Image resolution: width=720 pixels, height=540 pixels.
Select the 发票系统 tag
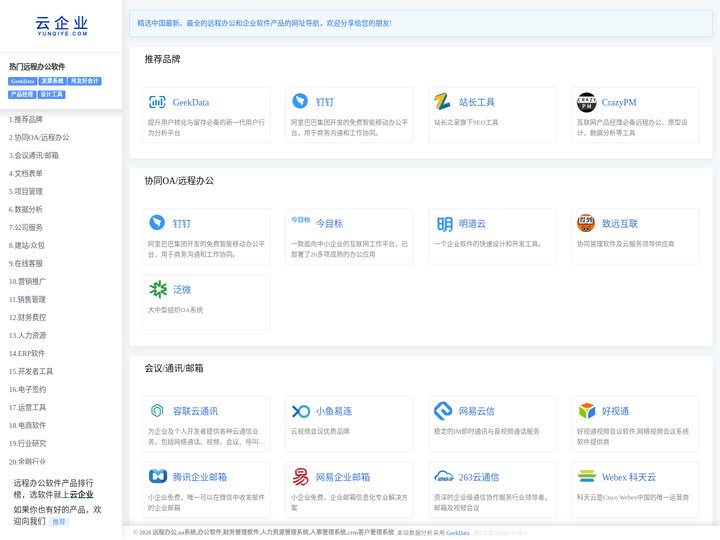tap(52, 81)
